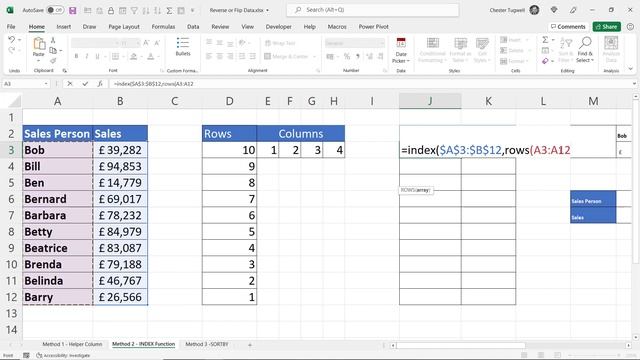Open Sort & Filter menu
Image resolution: width=640 pixels, height=360 pixels.
(x=566, y=49)
